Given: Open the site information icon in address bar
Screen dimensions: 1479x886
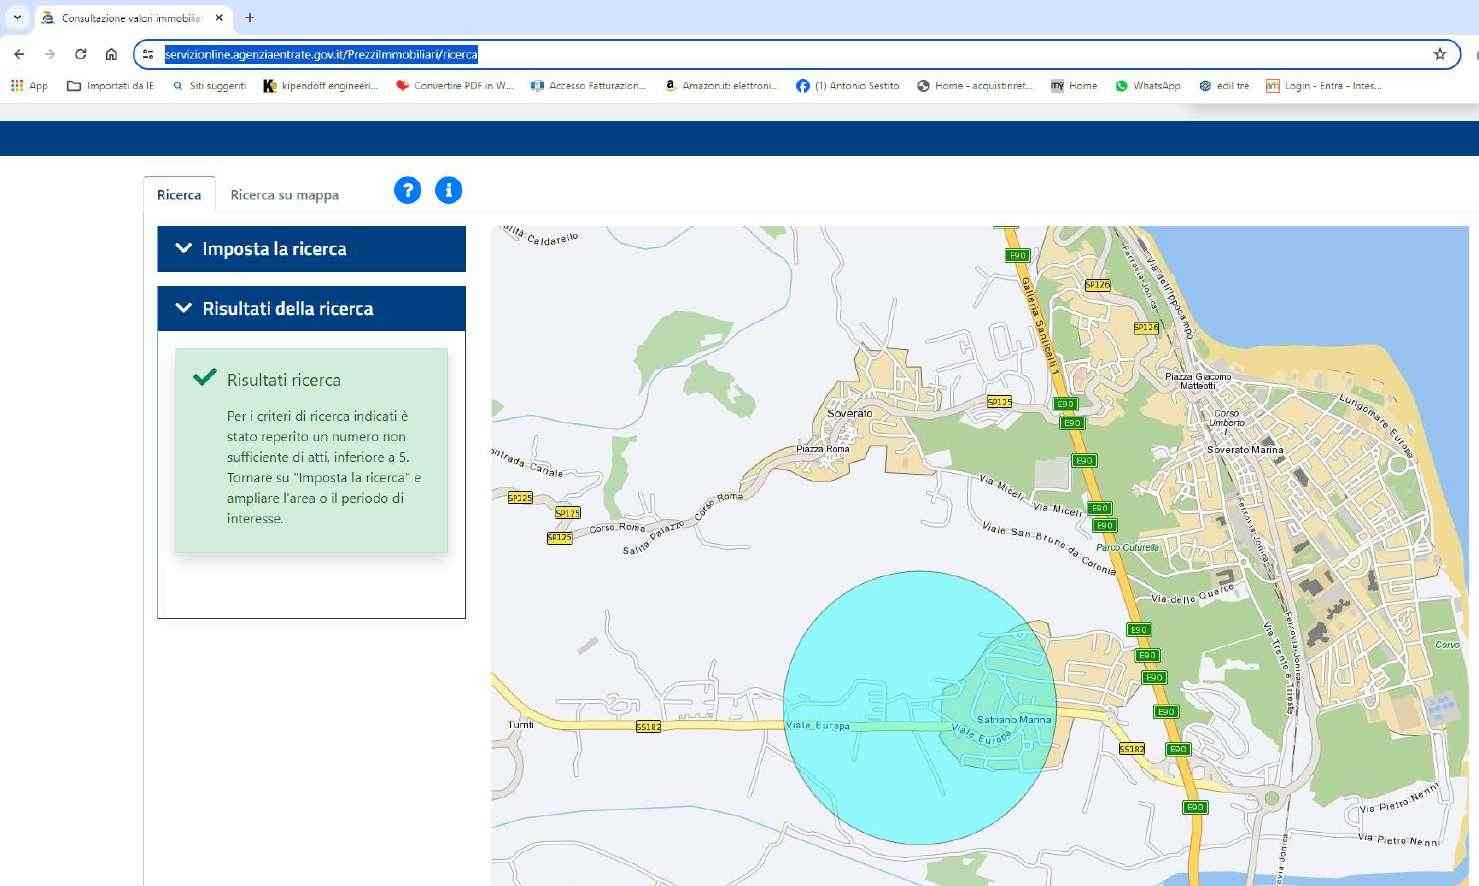Looking at the screenshot, I should tap(148, 54).
